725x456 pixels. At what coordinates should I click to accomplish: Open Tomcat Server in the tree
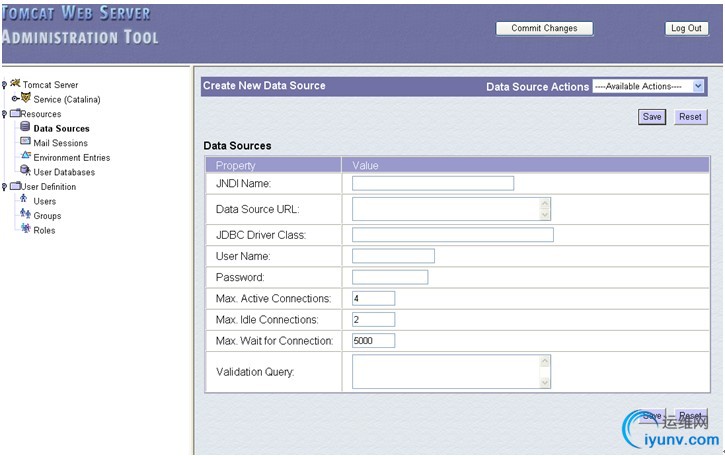coord(50,85)
